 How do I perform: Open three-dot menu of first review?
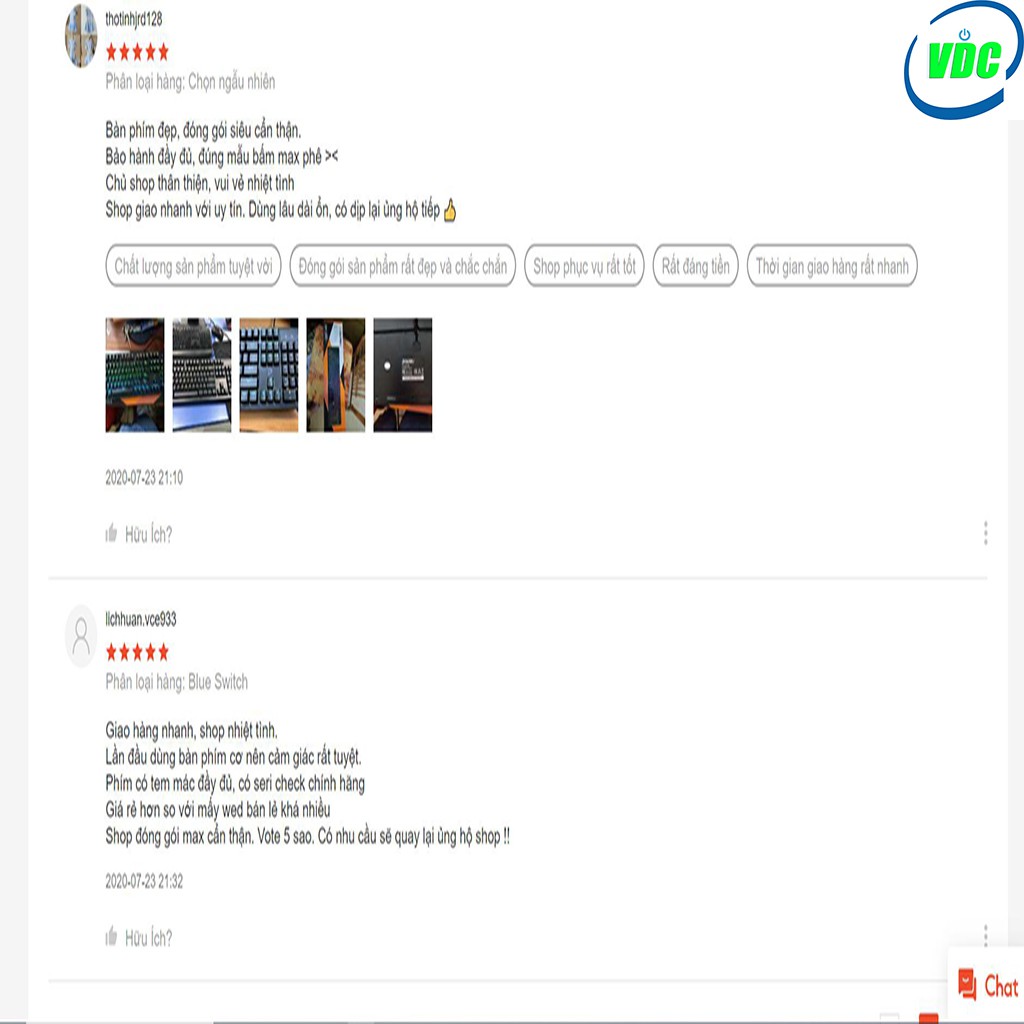pos(985,533)
